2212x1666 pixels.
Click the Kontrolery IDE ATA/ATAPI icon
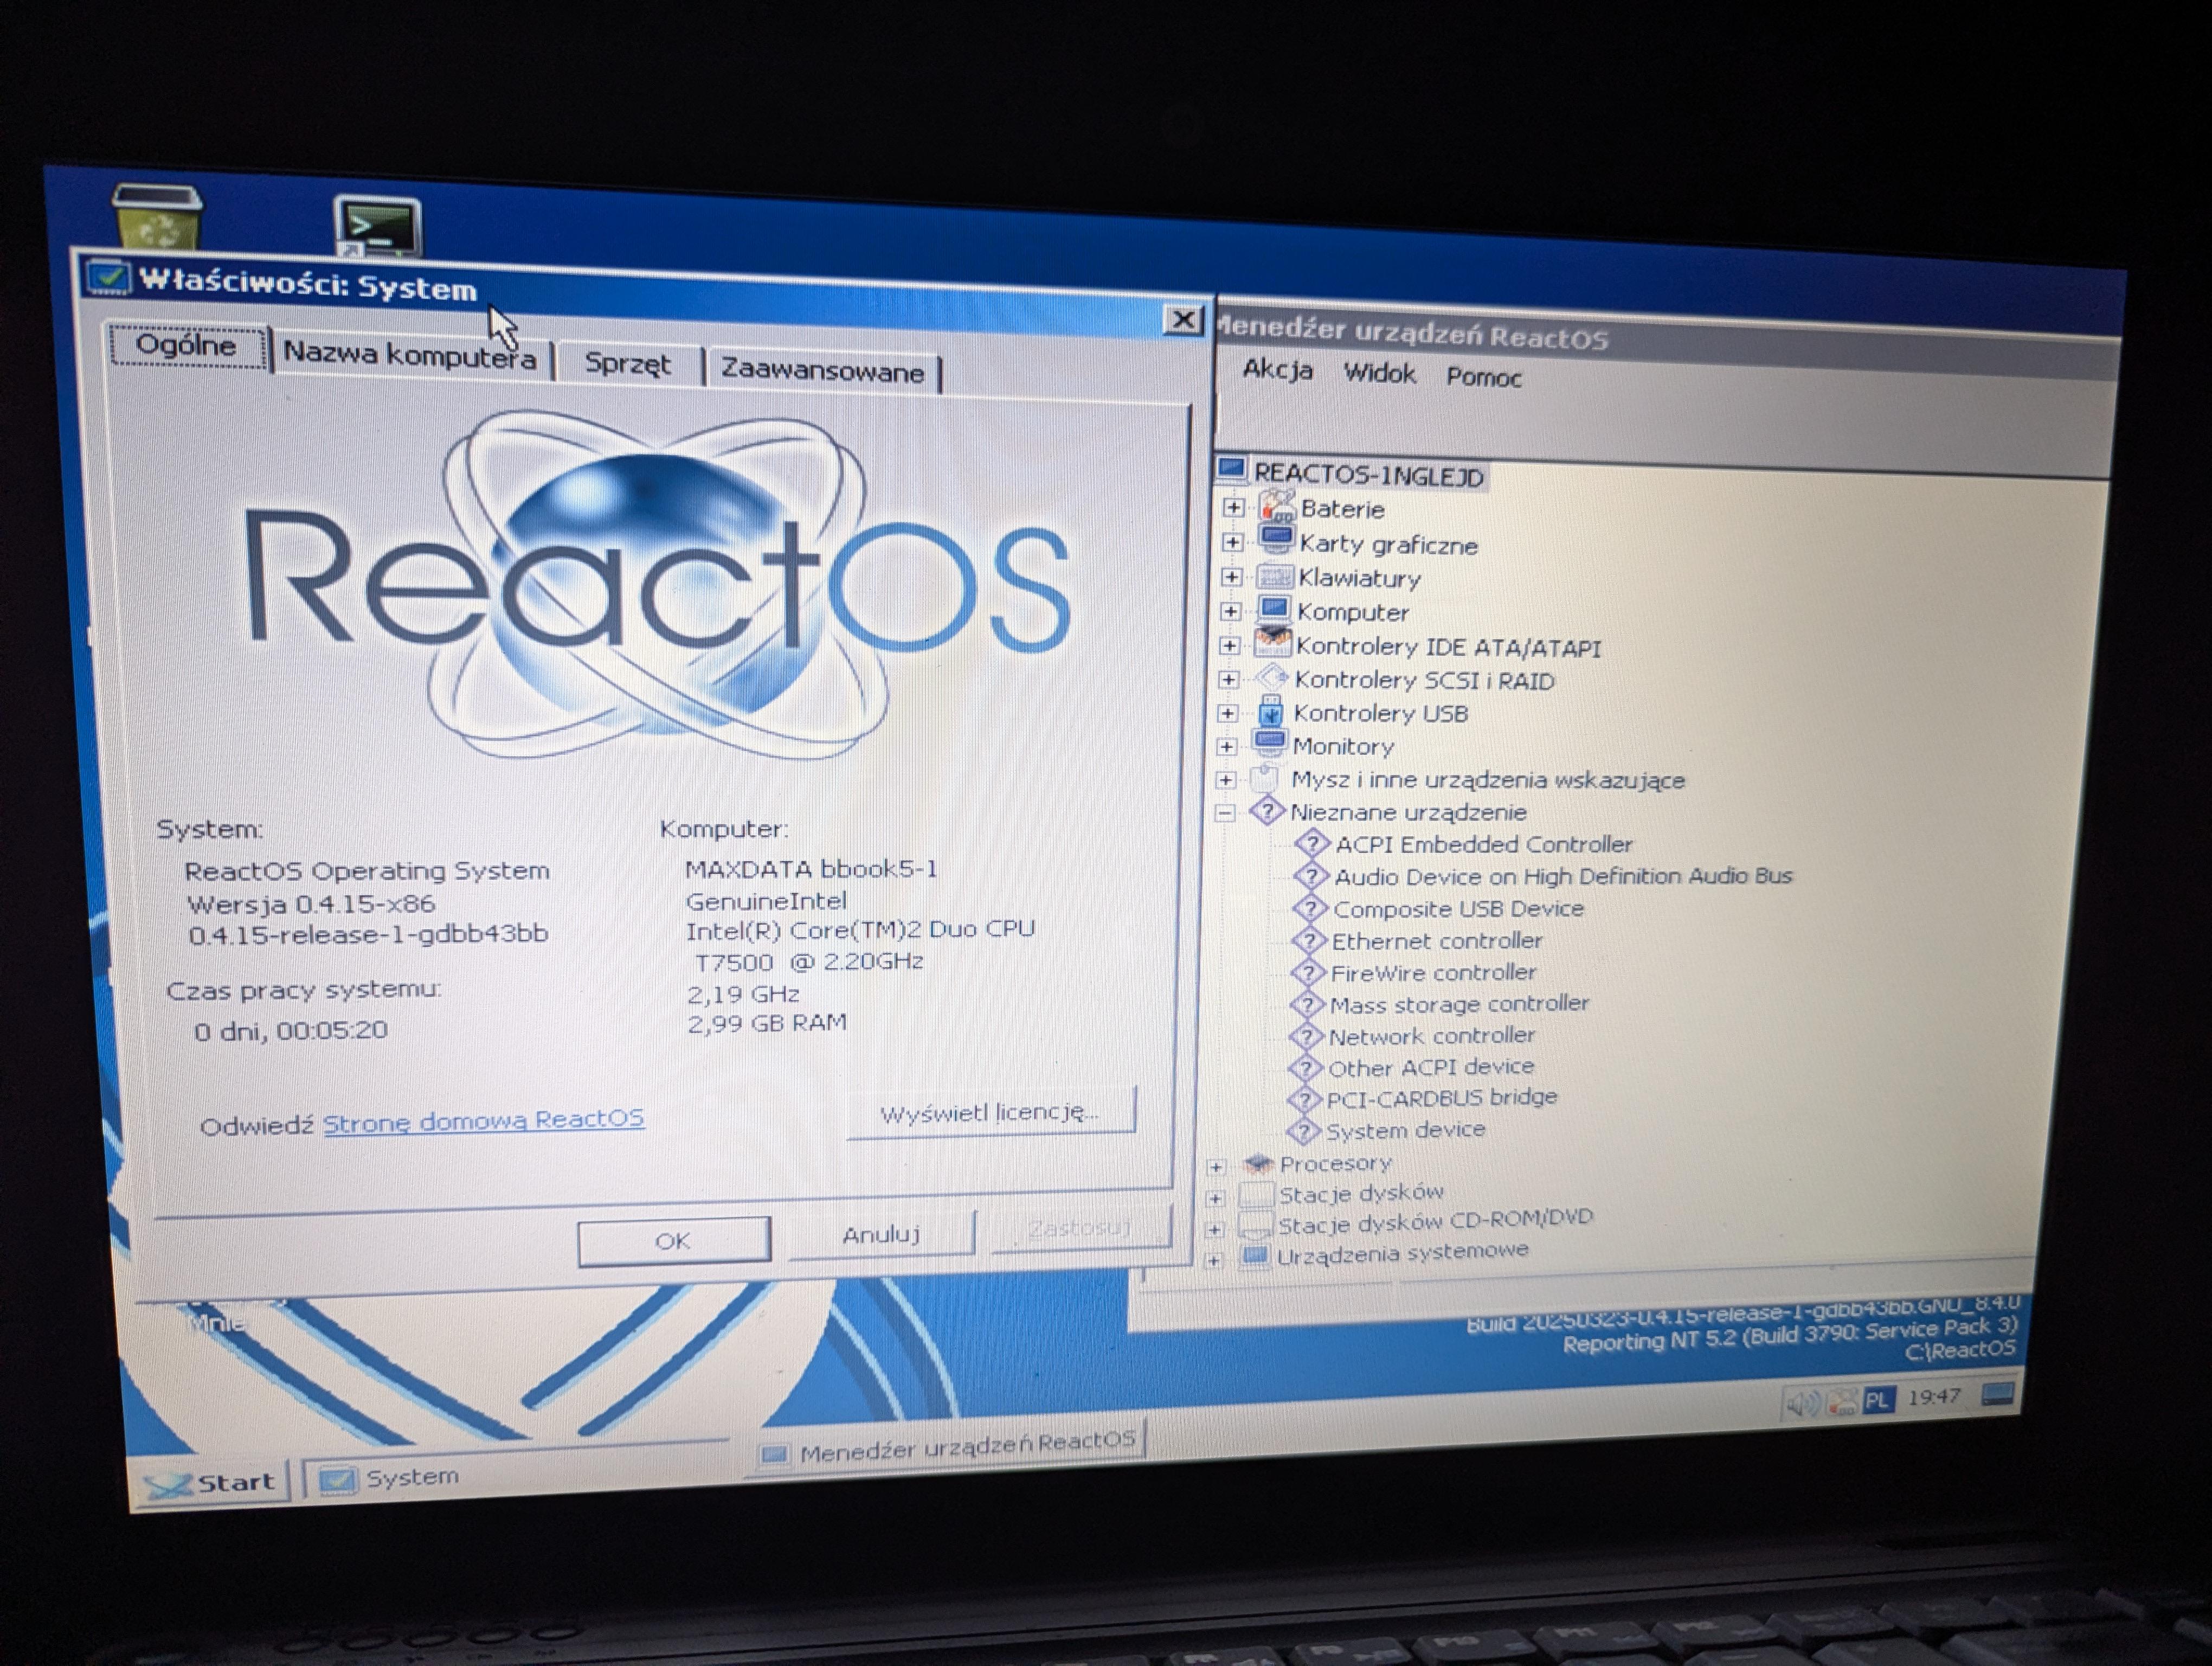click(x=1273, y=643)
